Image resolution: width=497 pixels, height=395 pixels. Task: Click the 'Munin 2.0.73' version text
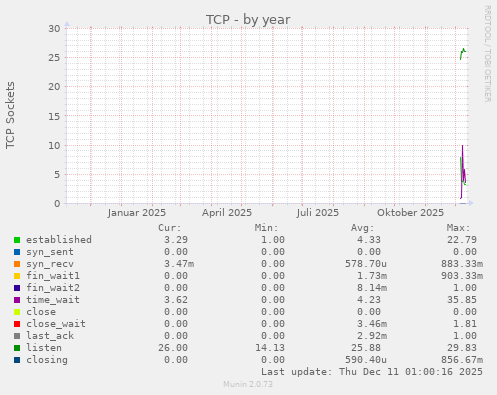pos(248,384)
